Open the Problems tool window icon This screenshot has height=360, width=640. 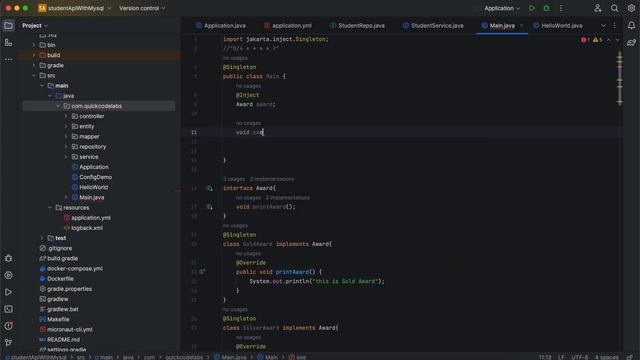click(8, 326)
